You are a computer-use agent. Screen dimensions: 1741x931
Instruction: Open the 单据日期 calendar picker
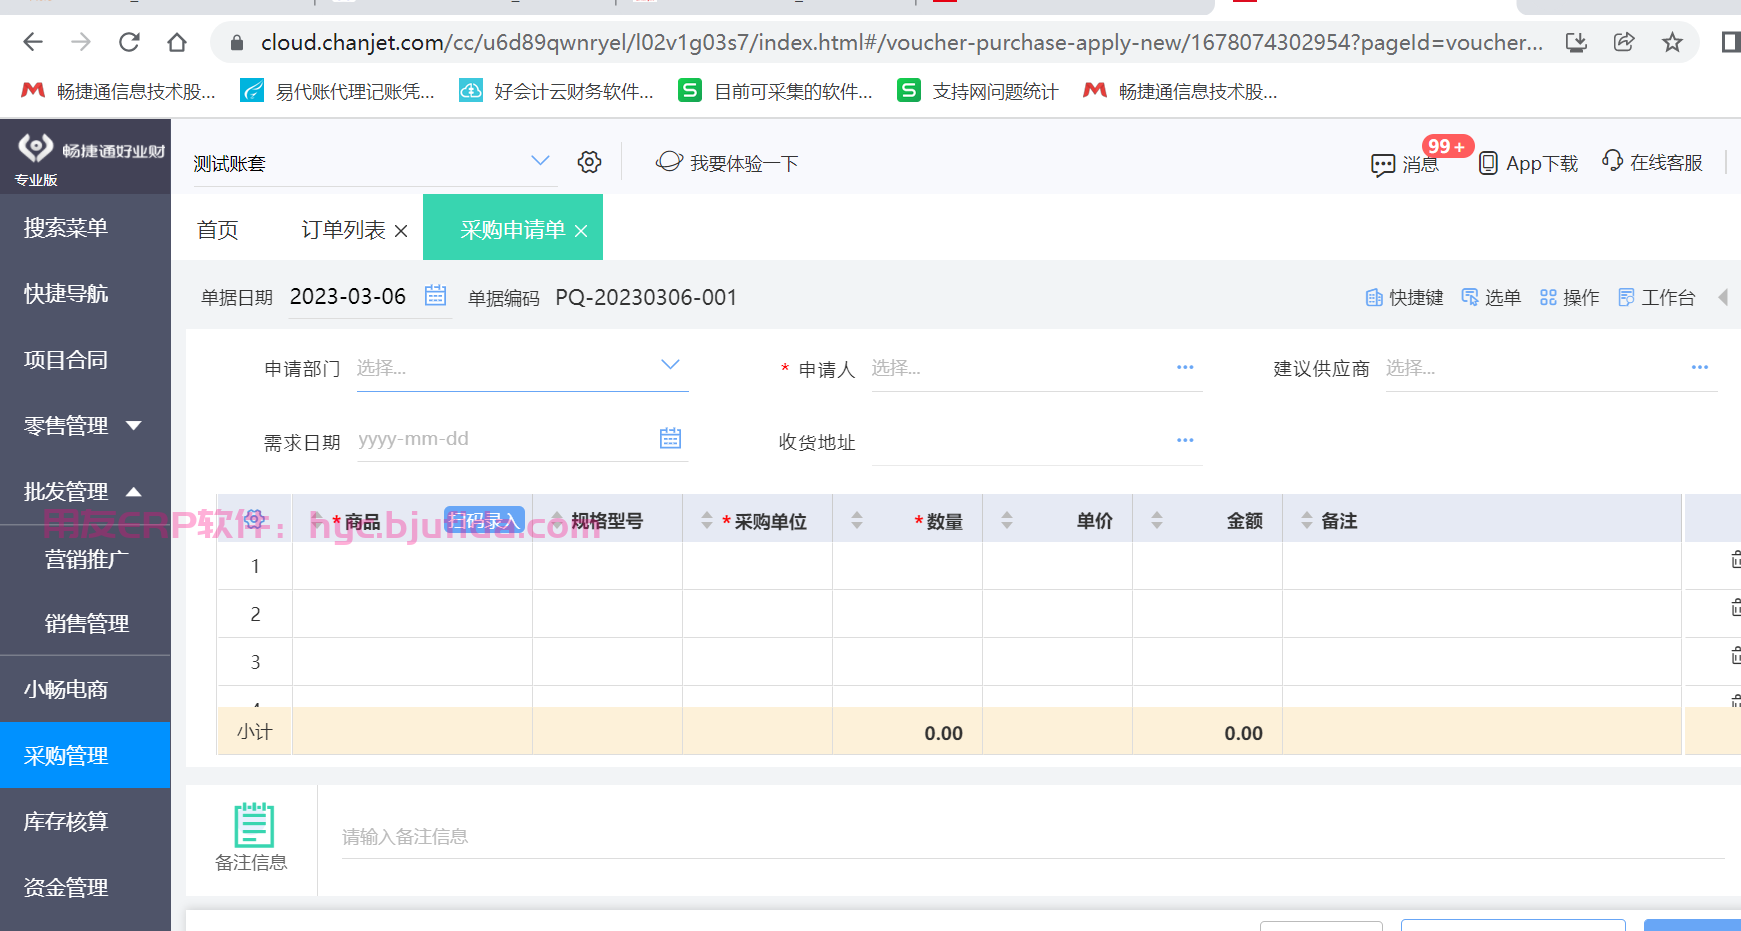pyautogui.click(x=435, y=295)
